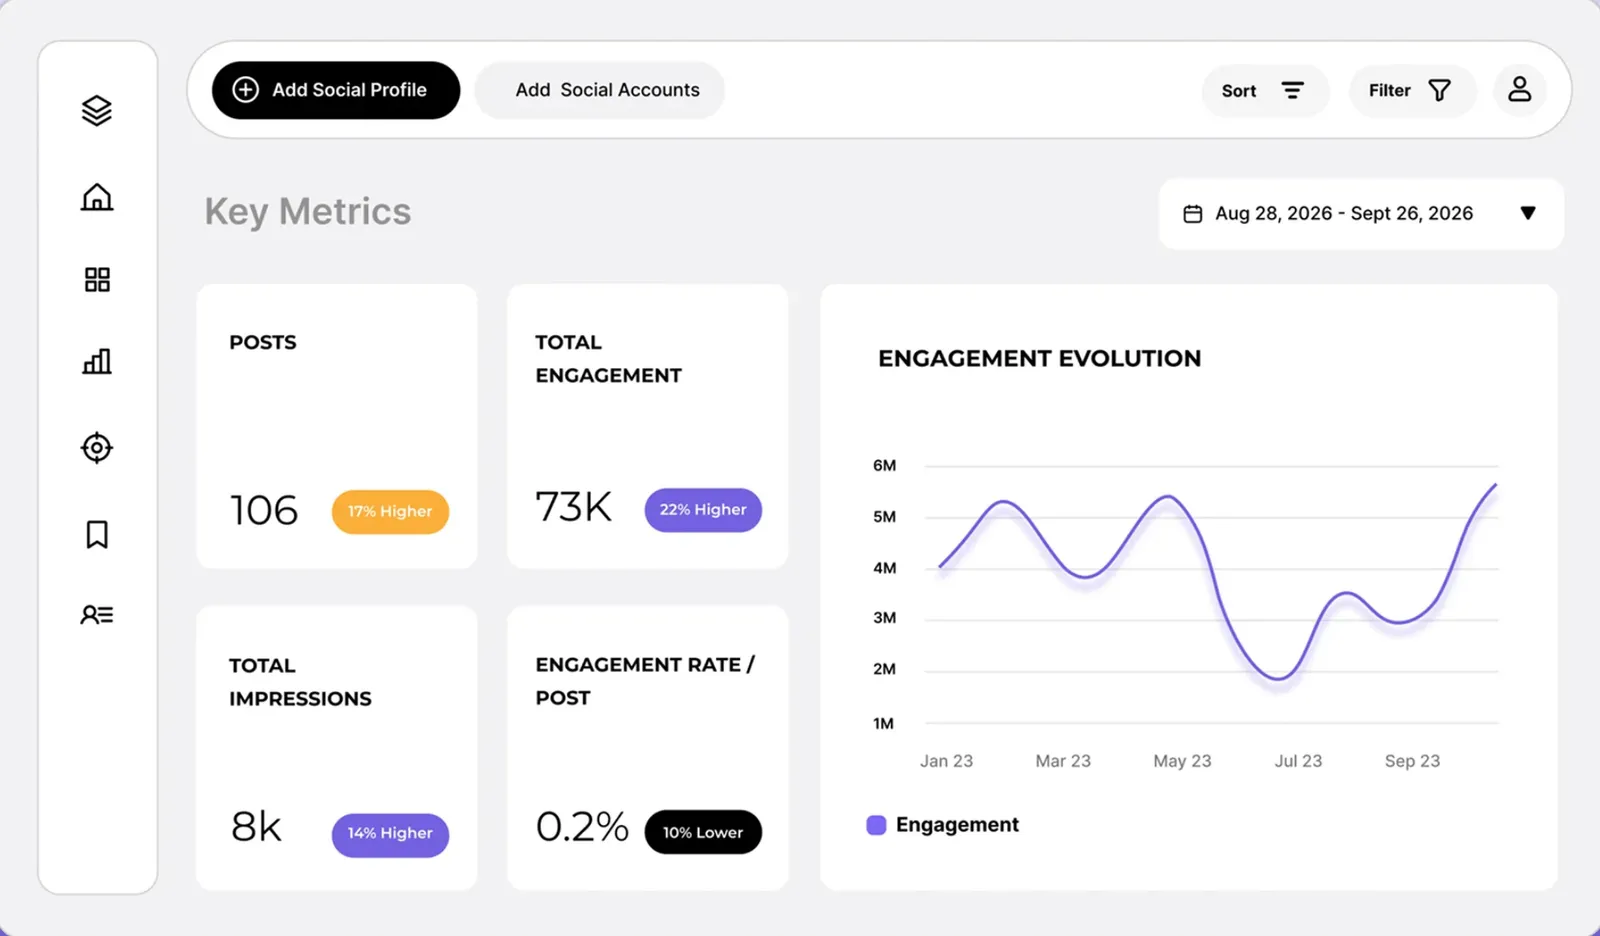
Task: Expand the date range dropdown arrow
Action: [x=1528, y=213]
